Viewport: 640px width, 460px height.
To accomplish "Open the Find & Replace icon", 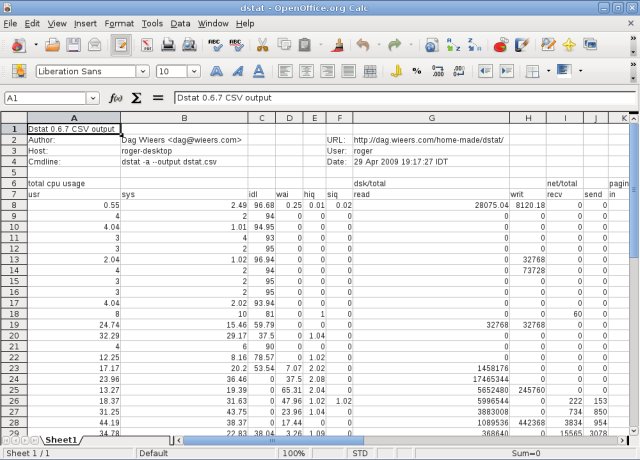I will tap(548, 45).
